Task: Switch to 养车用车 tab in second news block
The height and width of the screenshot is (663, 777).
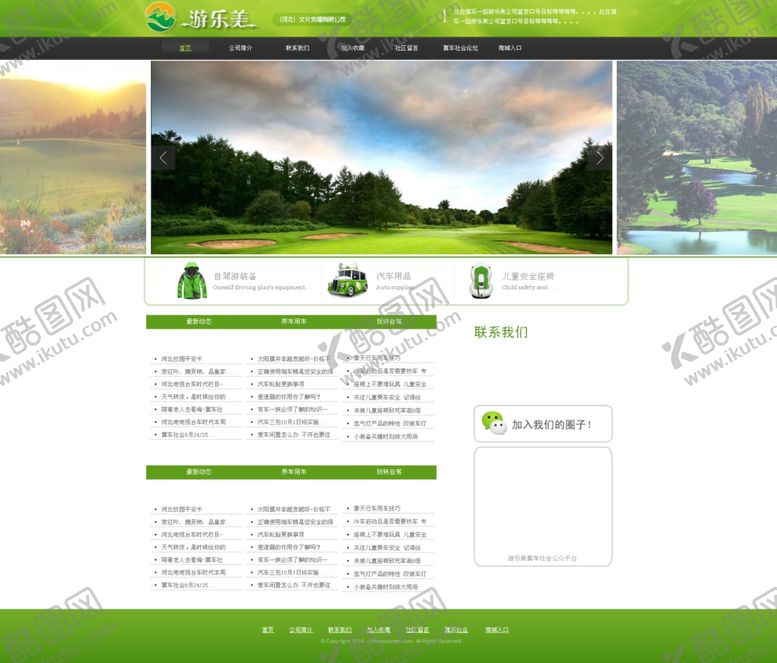Action: [x=294, y=472]
